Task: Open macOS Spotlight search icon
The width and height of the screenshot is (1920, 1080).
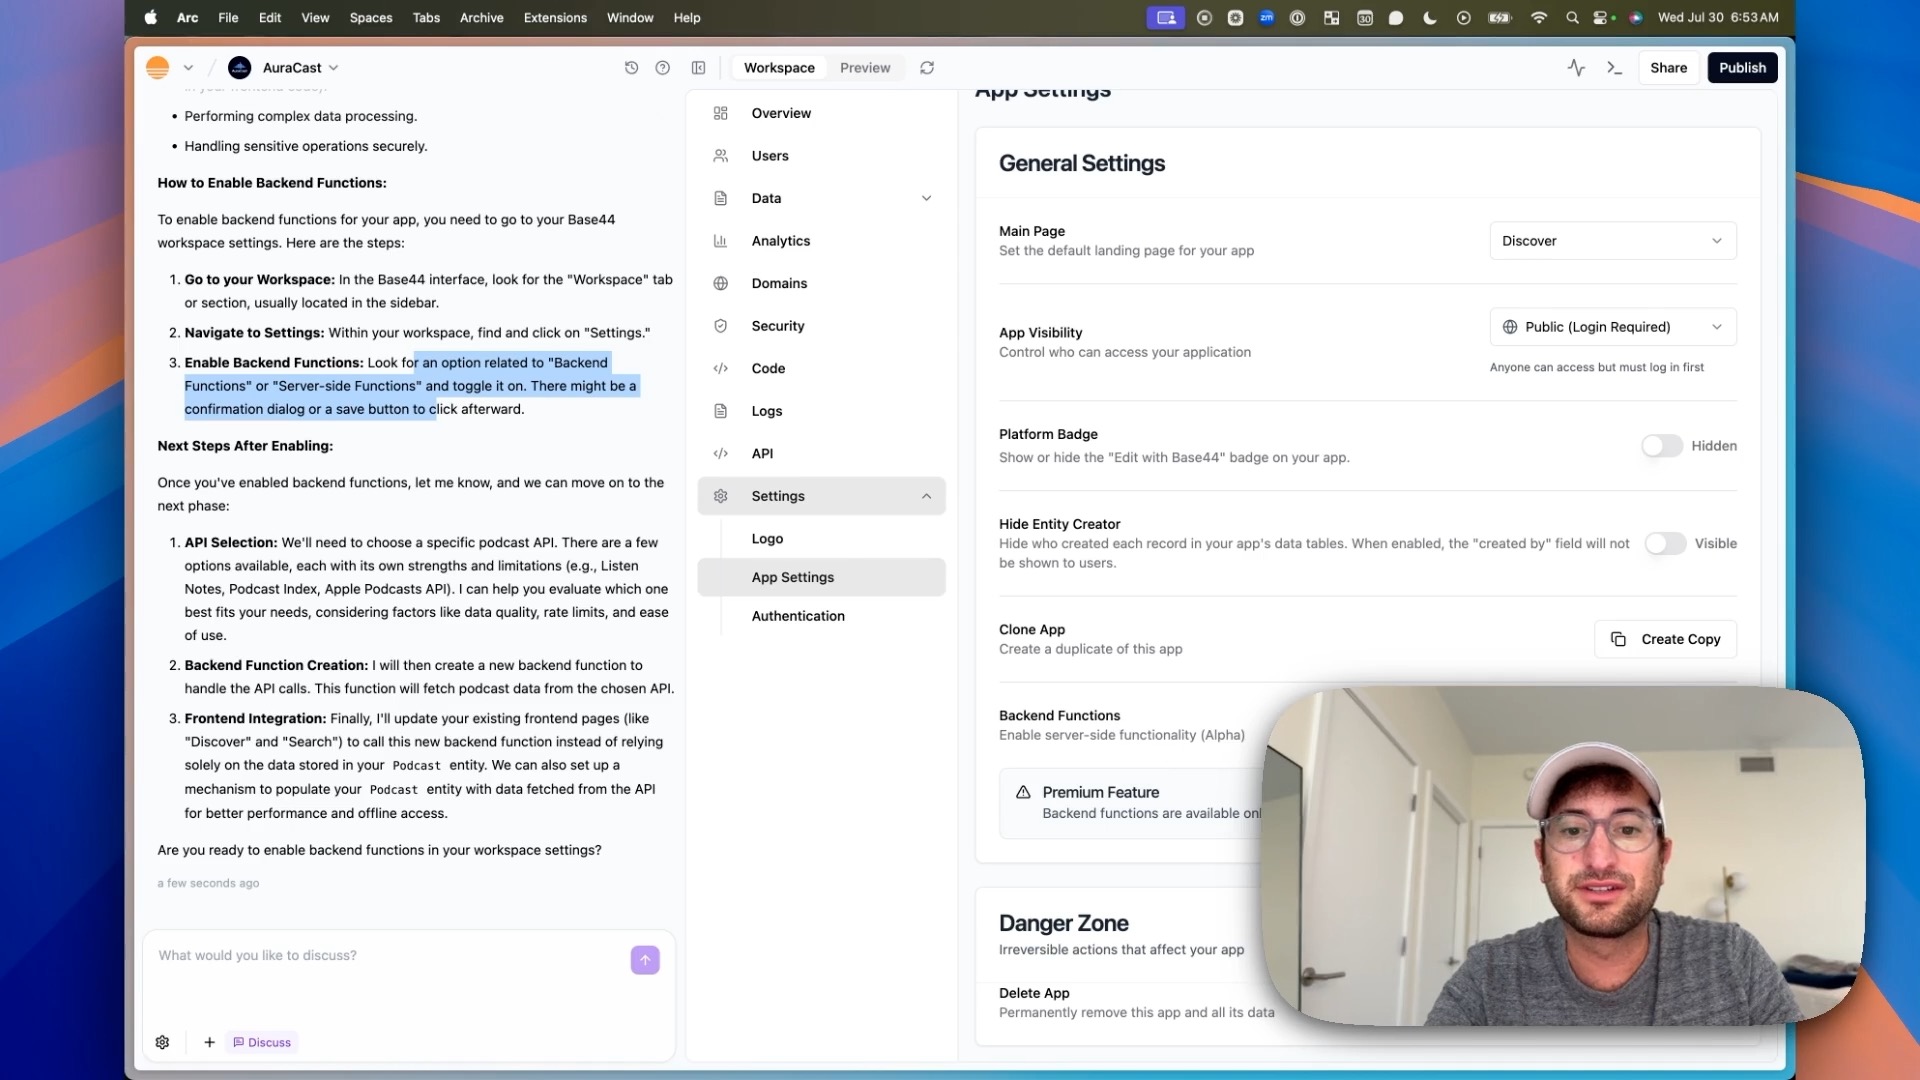Action: click(x=1572, y=18)
